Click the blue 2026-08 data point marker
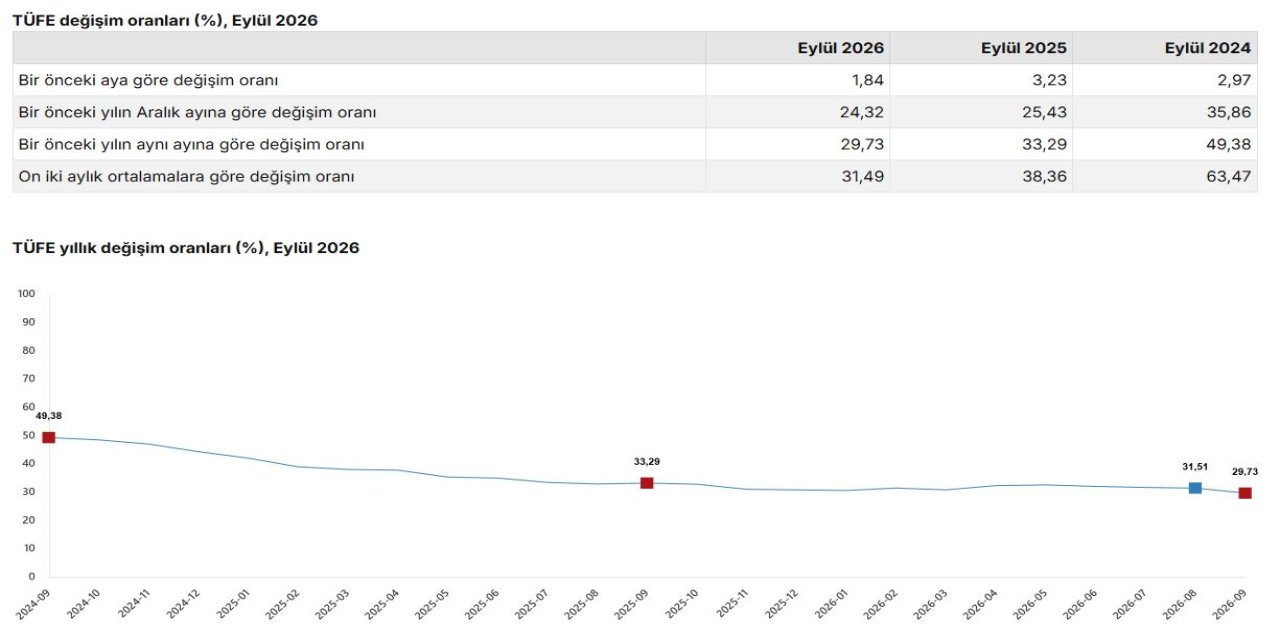 click(x=1195, y=488)
